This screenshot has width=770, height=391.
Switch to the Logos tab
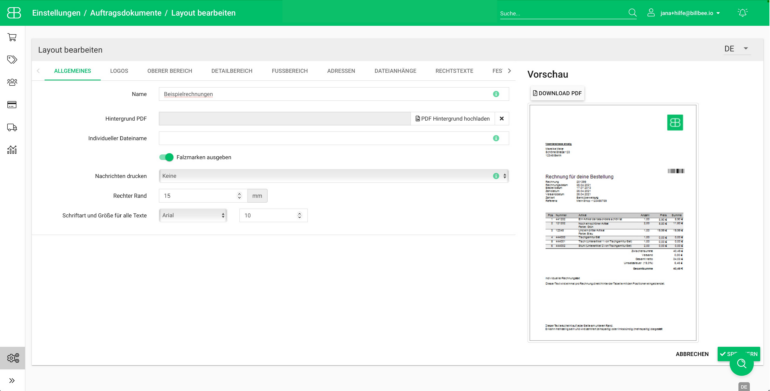119,71
